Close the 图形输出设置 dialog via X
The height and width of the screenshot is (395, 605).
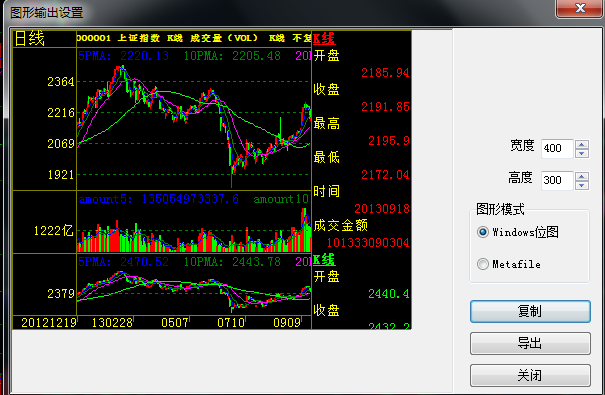tap(580, 8)
